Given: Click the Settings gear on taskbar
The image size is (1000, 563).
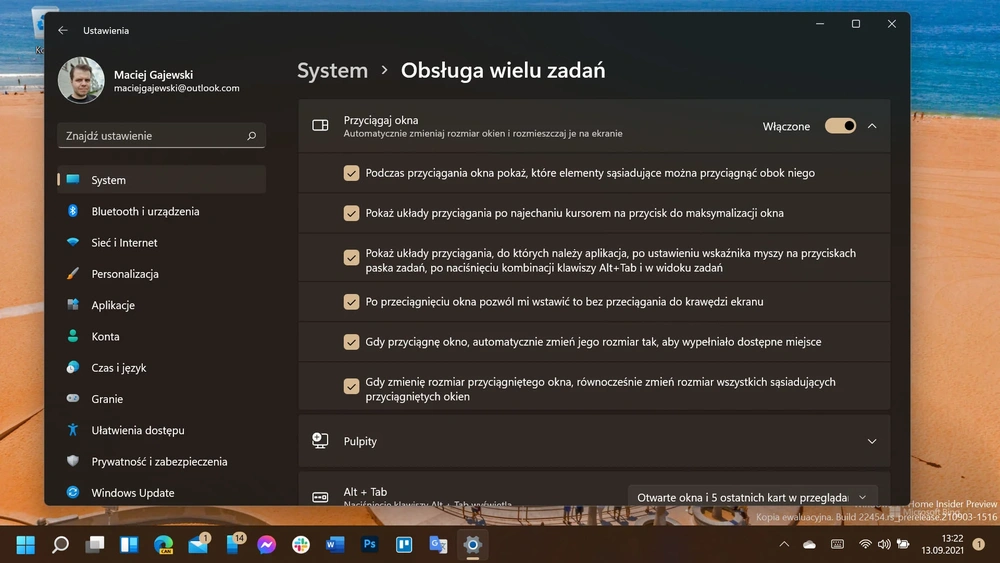Looking at the screenshot, I should (473, 545).
